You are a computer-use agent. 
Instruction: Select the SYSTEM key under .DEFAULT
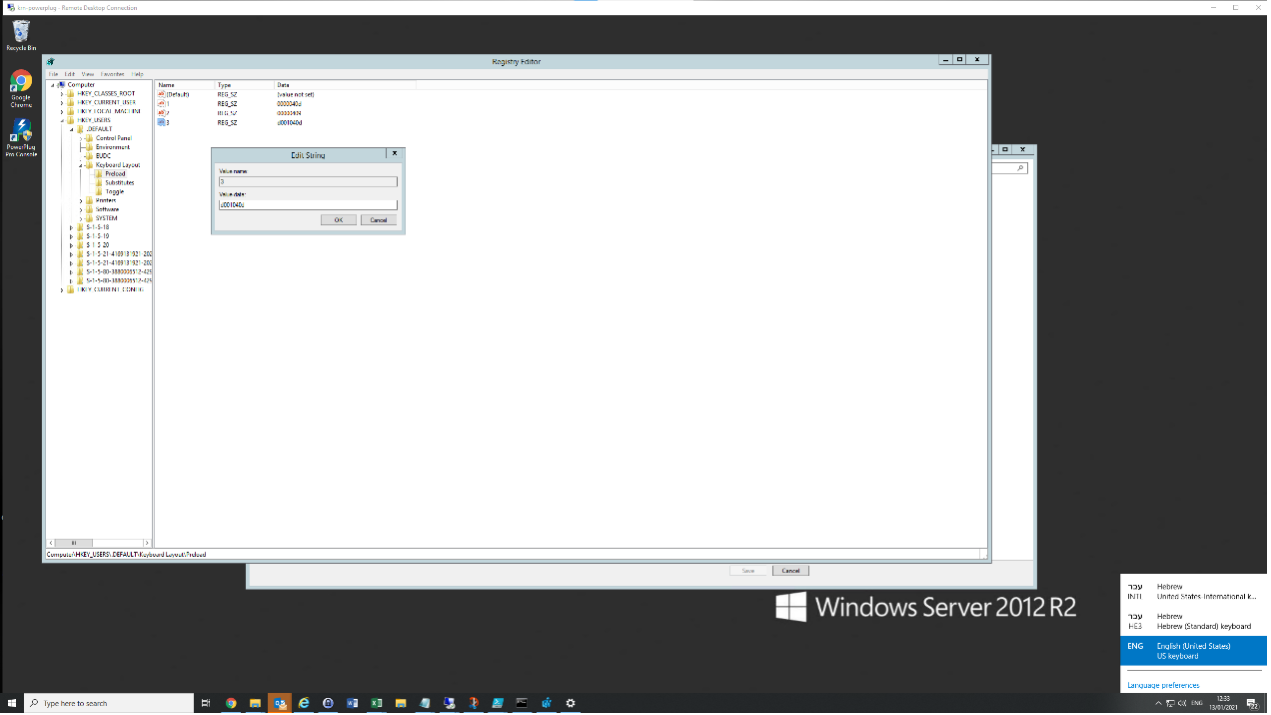tap(106, 218)
